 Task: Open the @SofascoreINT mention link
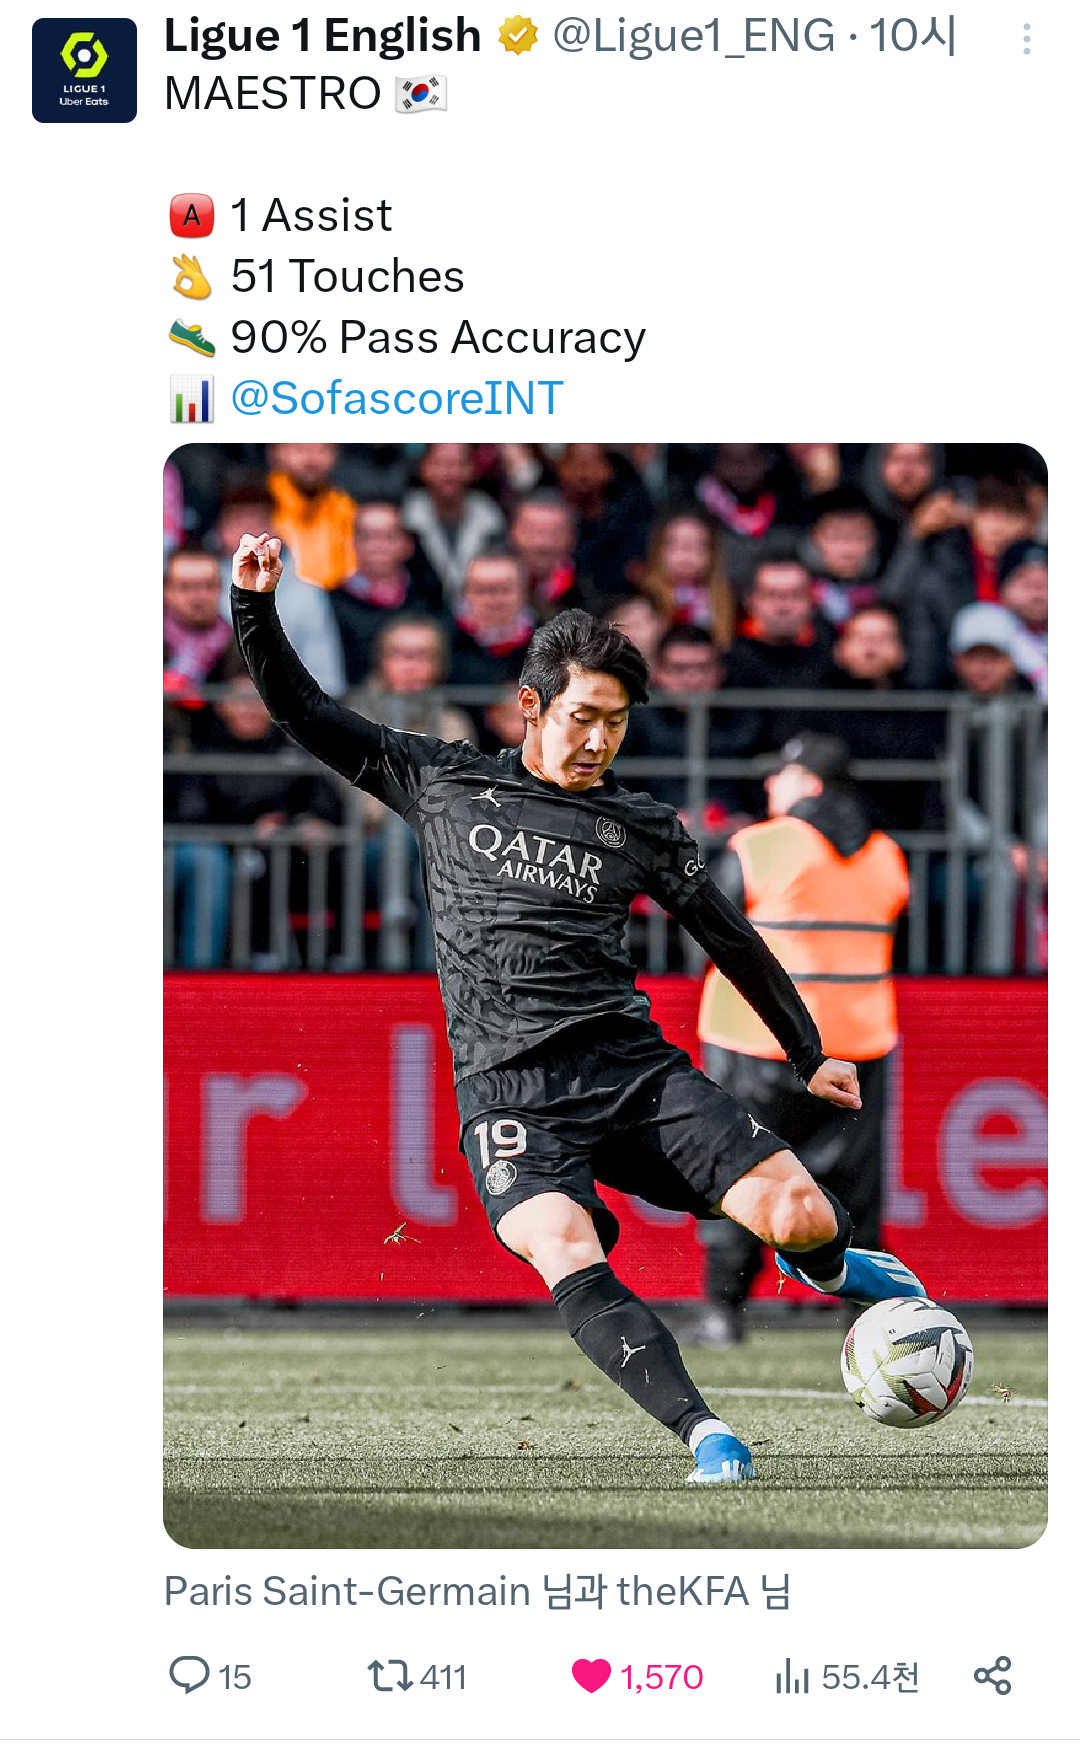click(x=397, y=398)
